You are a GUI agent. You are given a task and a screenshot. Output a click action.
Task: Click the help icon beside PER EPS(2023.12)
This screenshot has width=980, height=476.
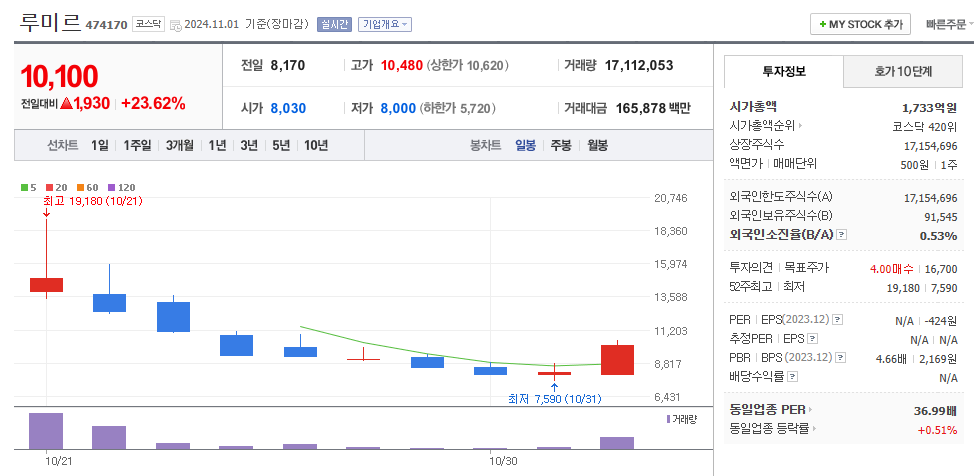(x=838, y=320)
